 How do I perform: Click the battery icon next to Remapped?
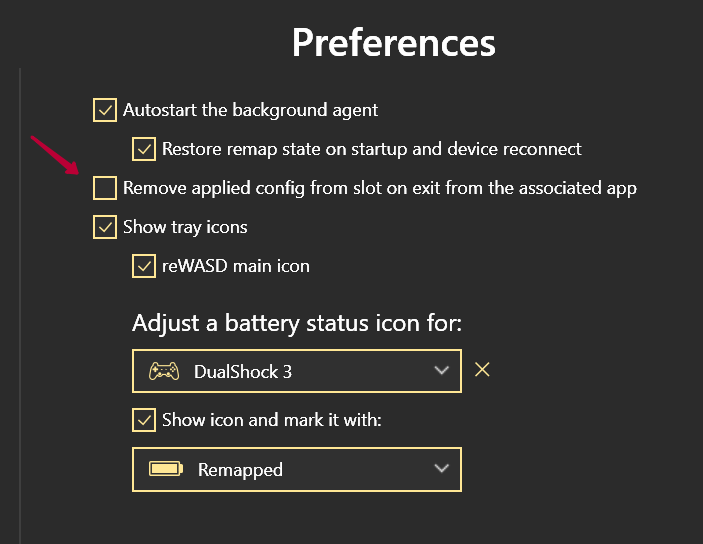tap(166, 469)
